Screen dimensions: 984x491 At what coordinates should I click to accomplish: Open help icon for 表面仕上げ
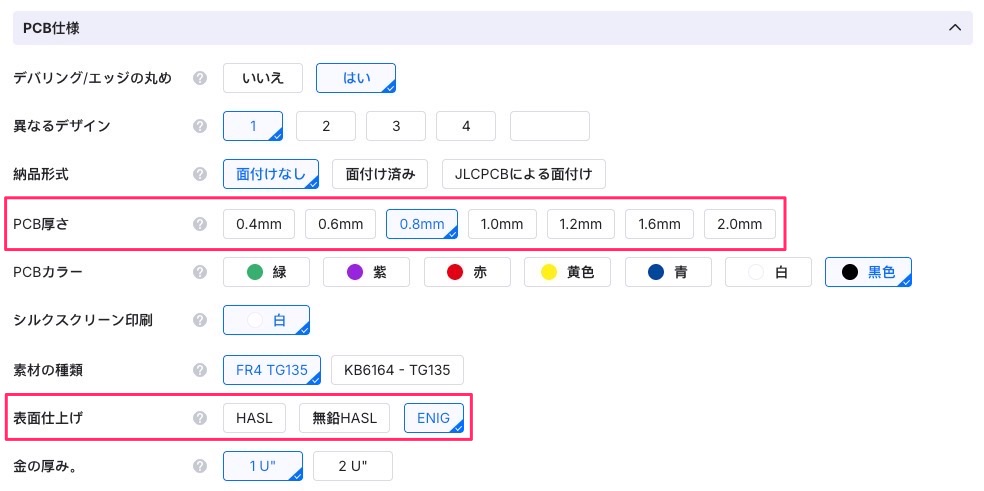click(200, 418)
